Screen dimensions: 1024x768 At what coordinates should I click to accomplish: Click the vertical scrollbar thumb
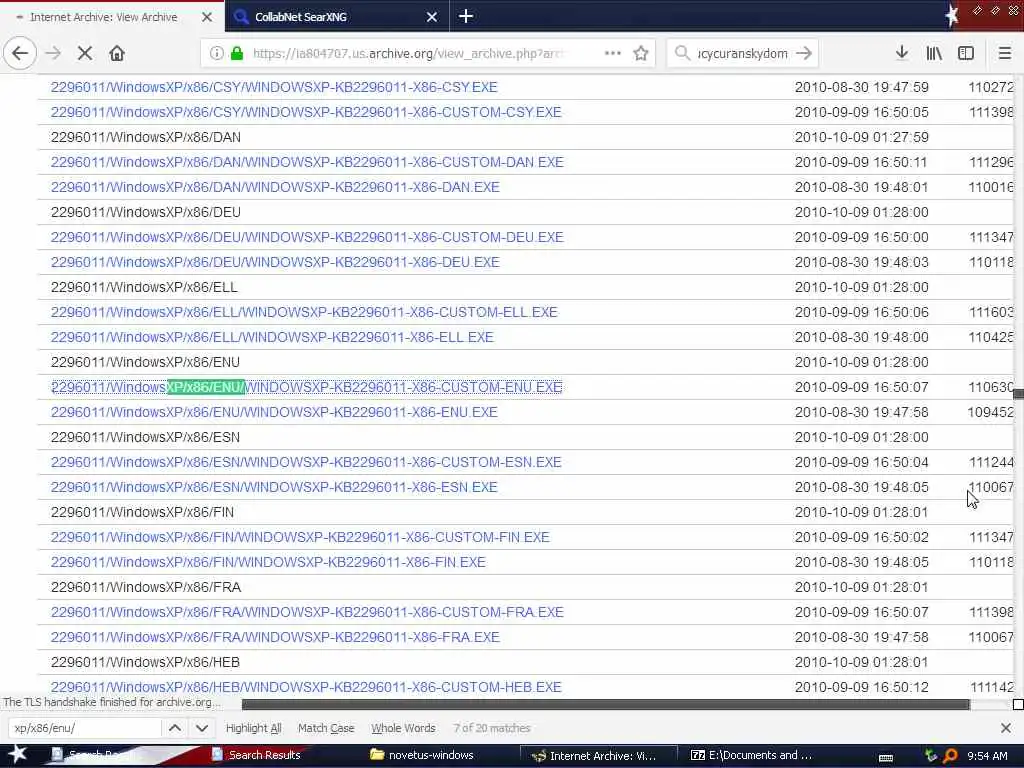pos(1018,393)
